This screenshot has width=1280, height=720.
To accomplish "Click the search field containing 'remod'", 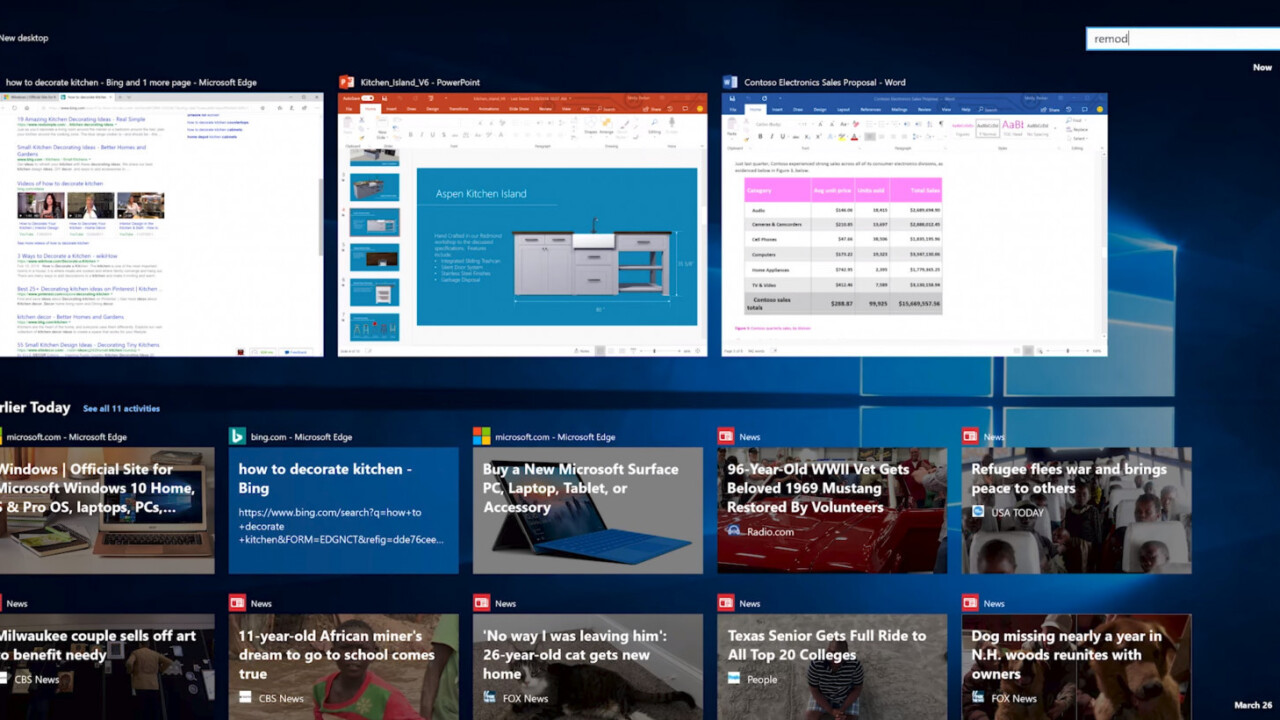I will pyautogui.click(x=1180, y=38).
